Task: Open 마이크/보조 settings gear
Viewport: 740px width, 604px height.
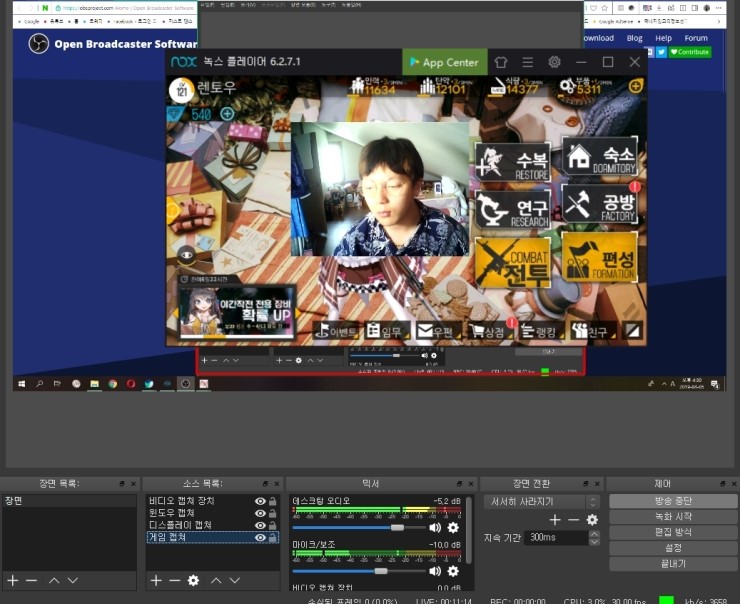Action: pos(453,571)
